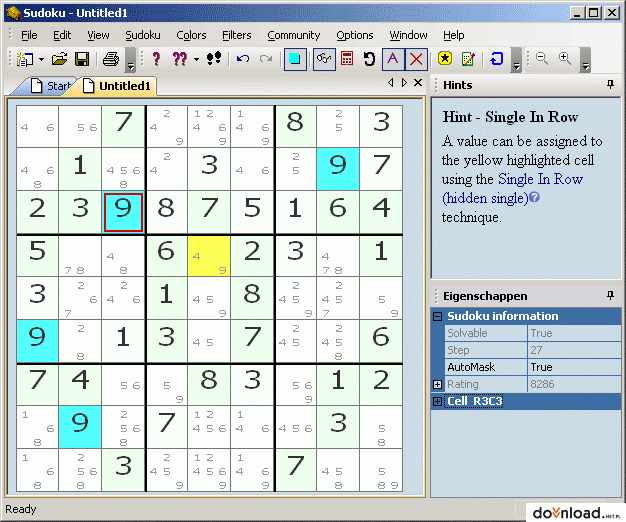This screenshot has height=522, width=626.
Task: Toggle the cyan cell highlight button
Action: [x=295, y=59]
